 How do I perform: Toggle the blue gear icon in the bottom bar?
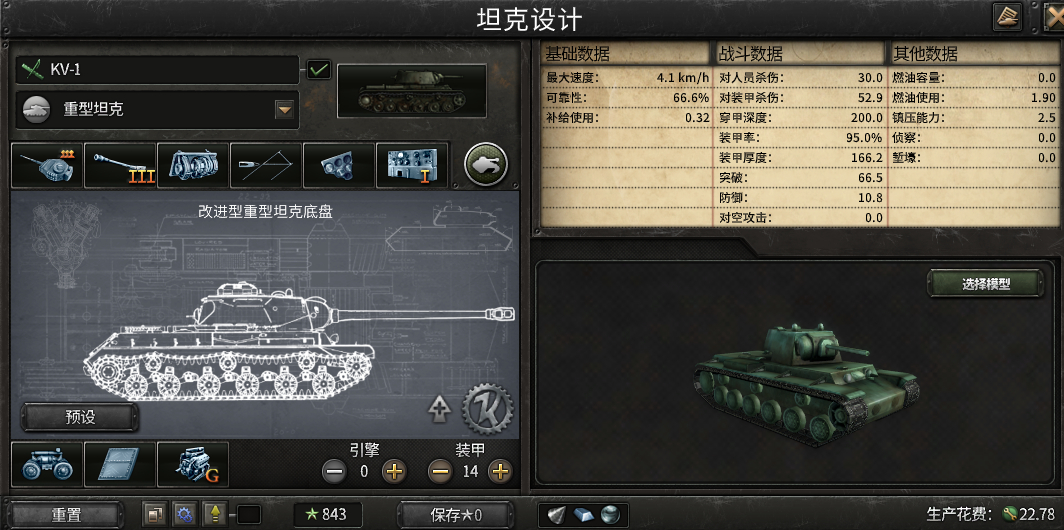coord(184,514)
